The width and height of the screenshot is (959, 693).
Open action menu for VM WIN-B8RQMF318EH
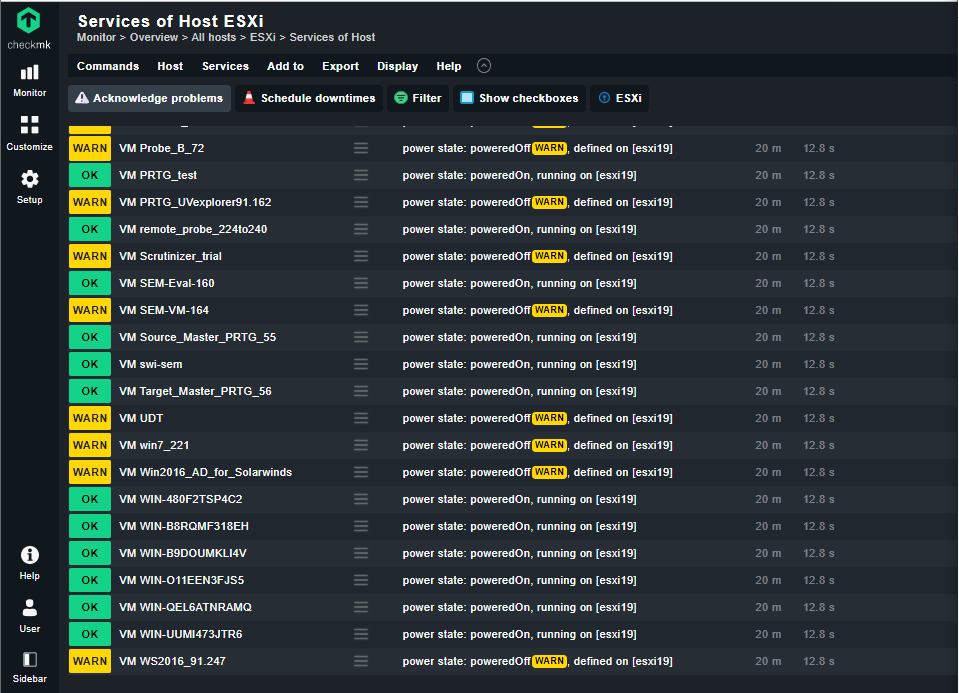point(361,526)
